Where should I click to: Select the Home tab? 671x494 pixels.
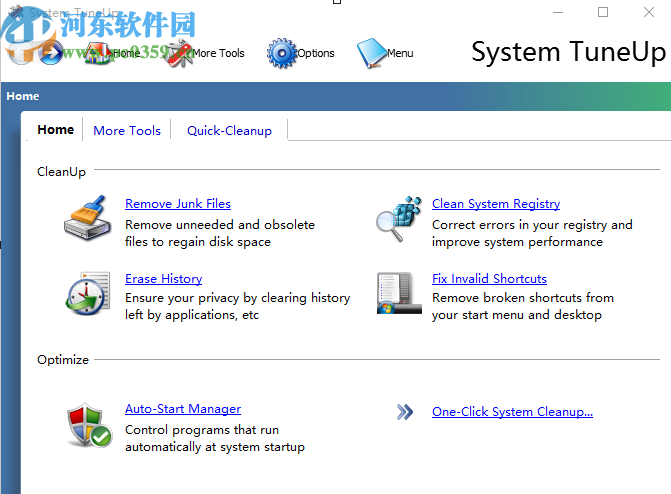[56, 130]
